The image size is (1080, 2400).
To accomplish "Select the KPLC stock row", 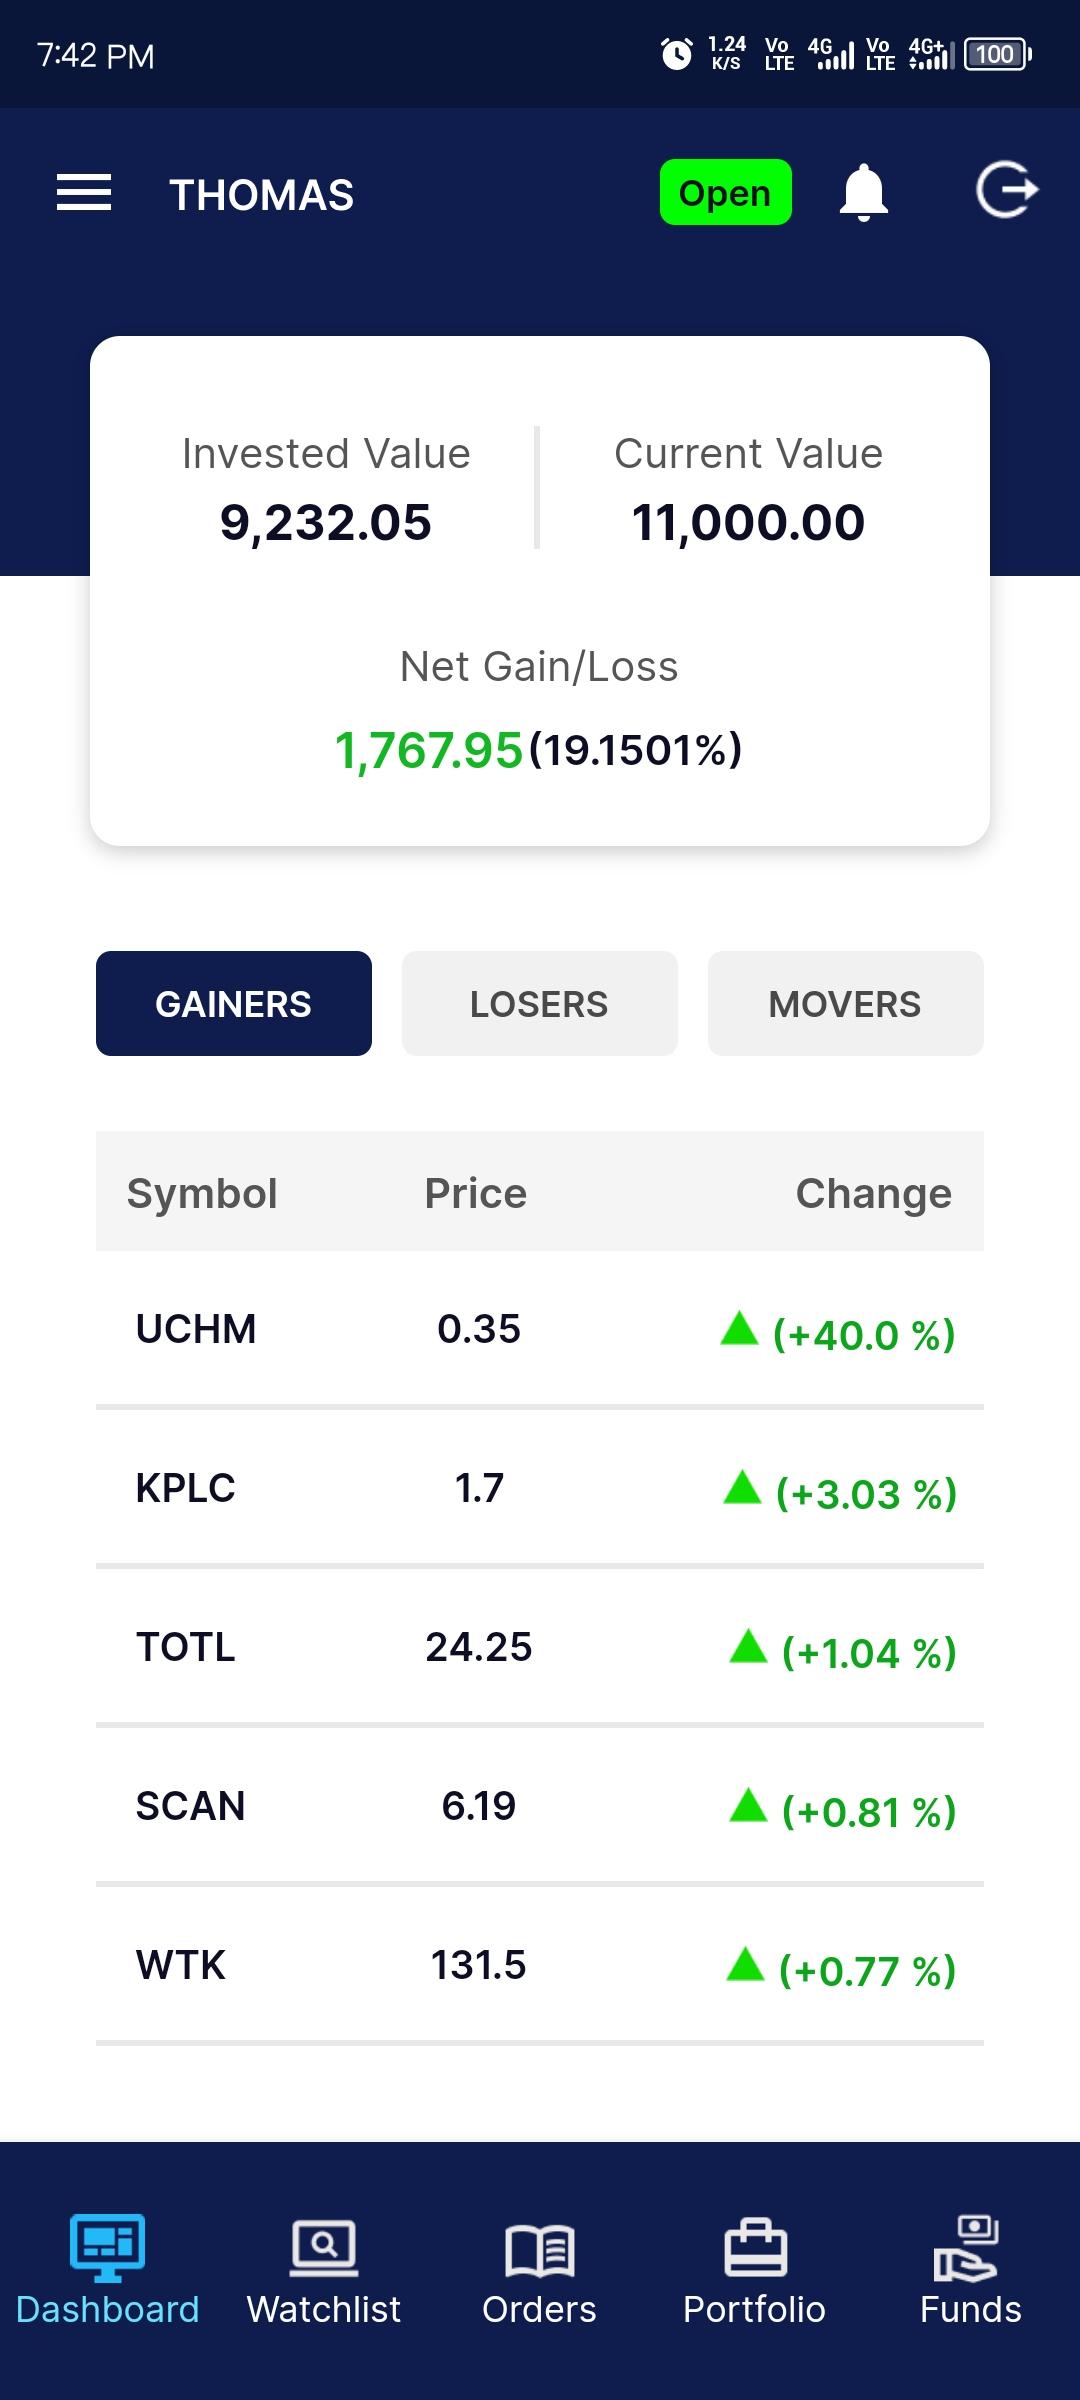I will (540, 1488).
